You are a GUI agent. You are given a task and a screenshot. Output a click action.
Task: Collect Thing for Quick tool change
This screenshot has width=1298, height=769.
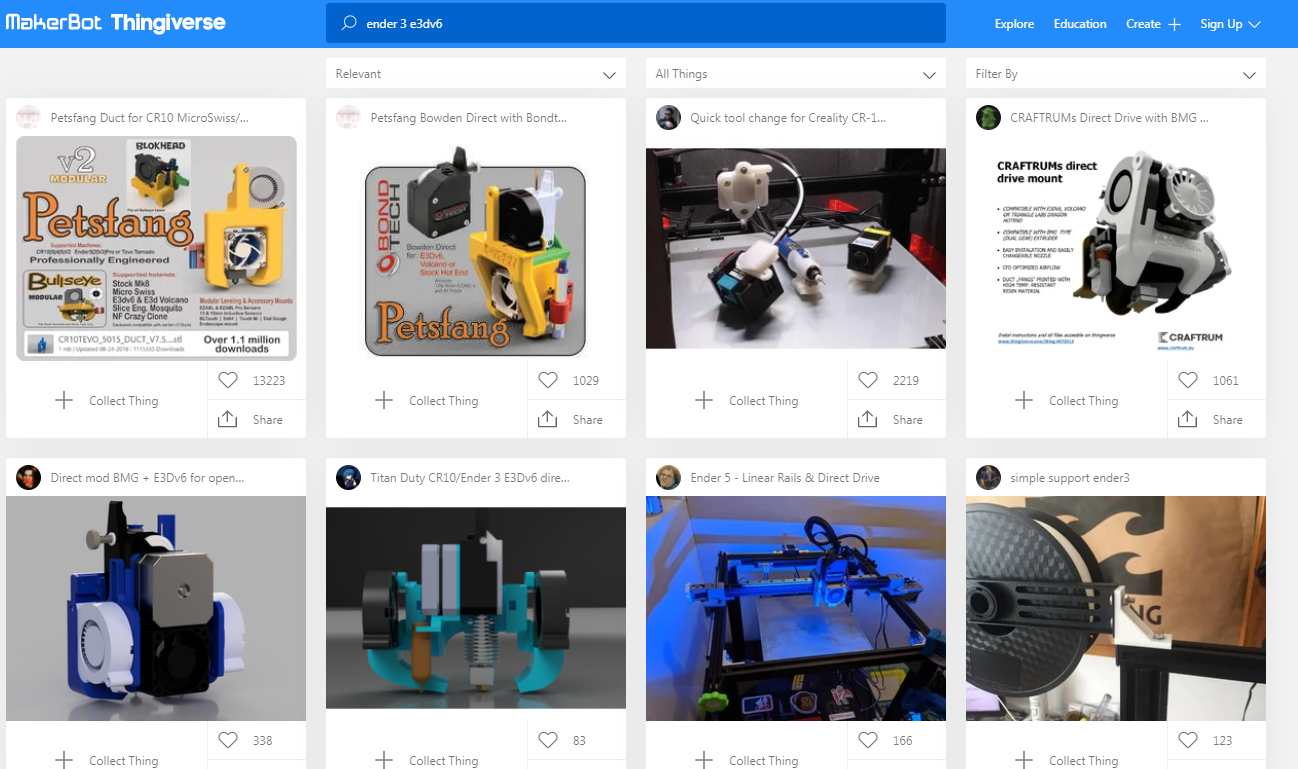(746, 400)
